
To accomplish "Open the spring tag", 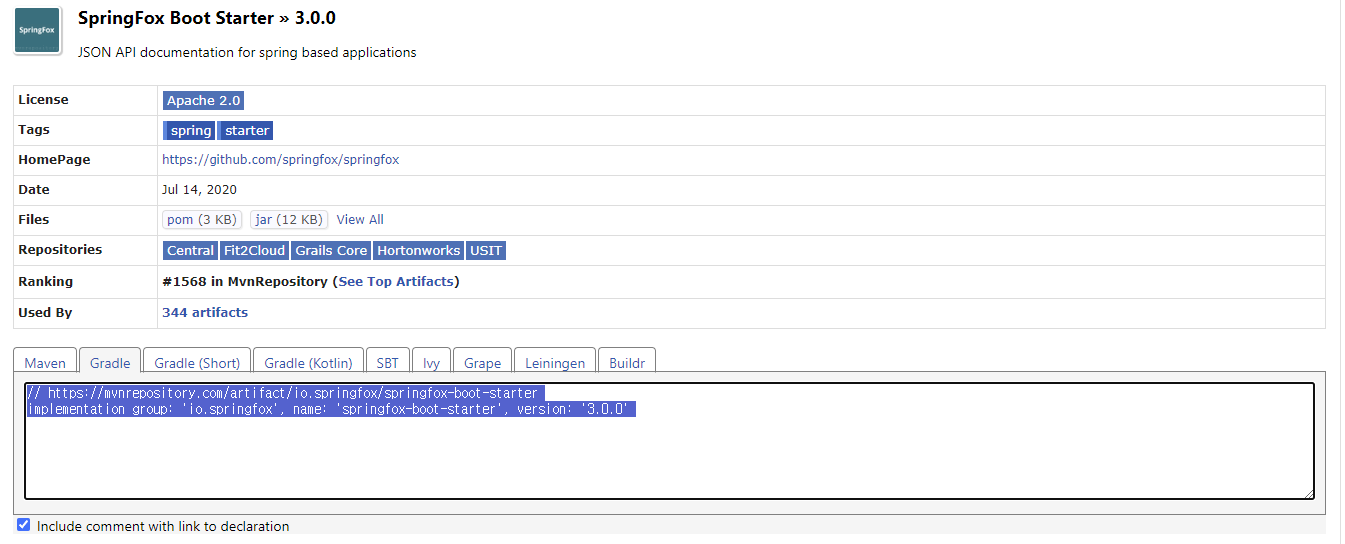I will [190, 130].
